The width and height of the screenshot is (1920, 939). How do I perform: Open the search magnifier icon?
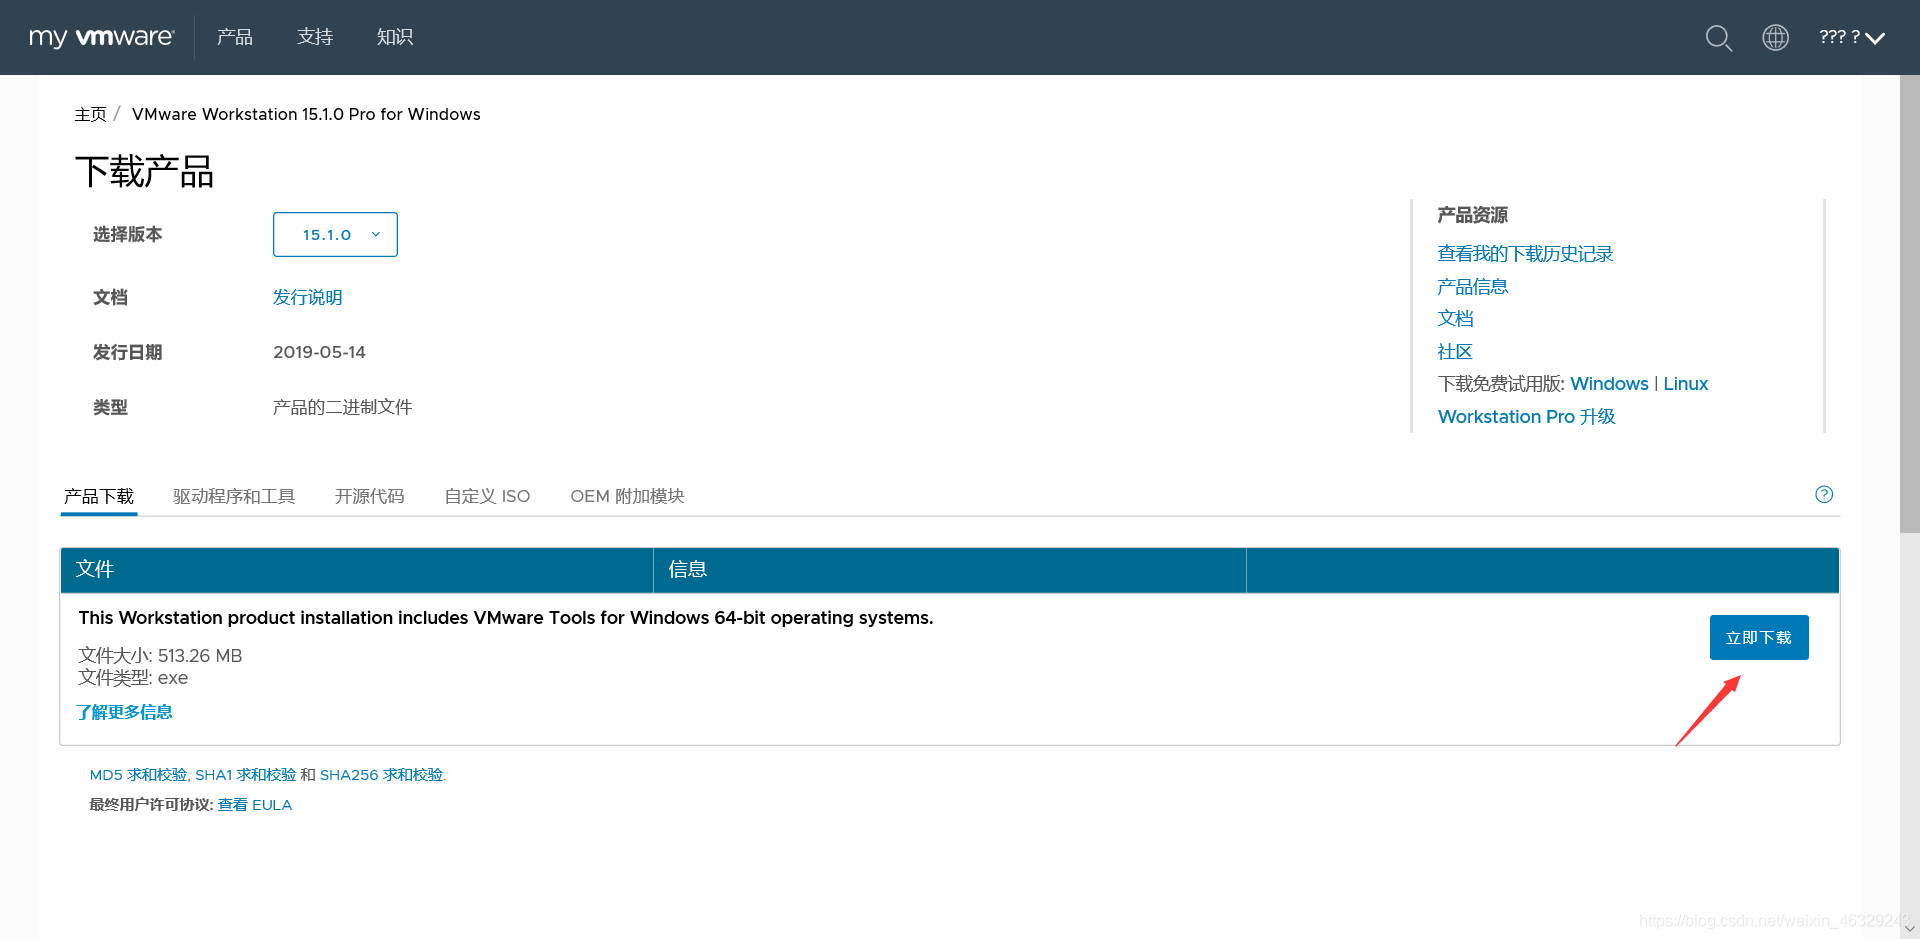[1718, 38]
